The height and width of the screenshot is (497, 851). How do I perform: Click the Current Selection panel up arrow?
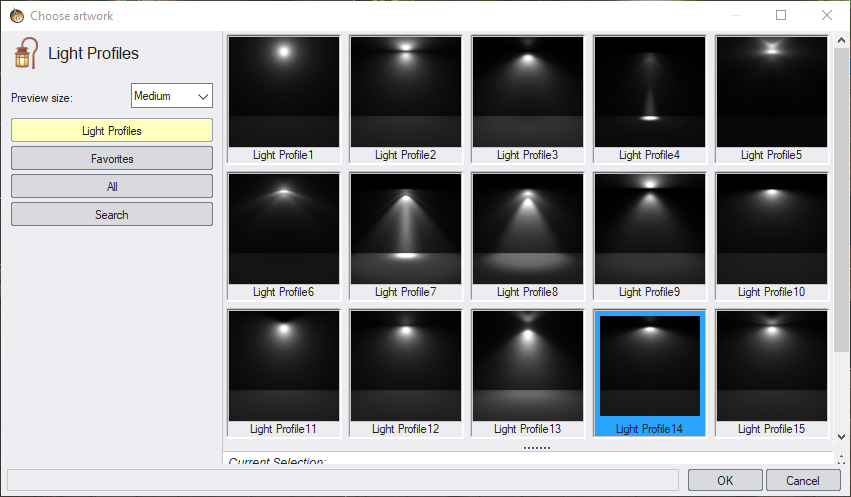pos(841,456)
